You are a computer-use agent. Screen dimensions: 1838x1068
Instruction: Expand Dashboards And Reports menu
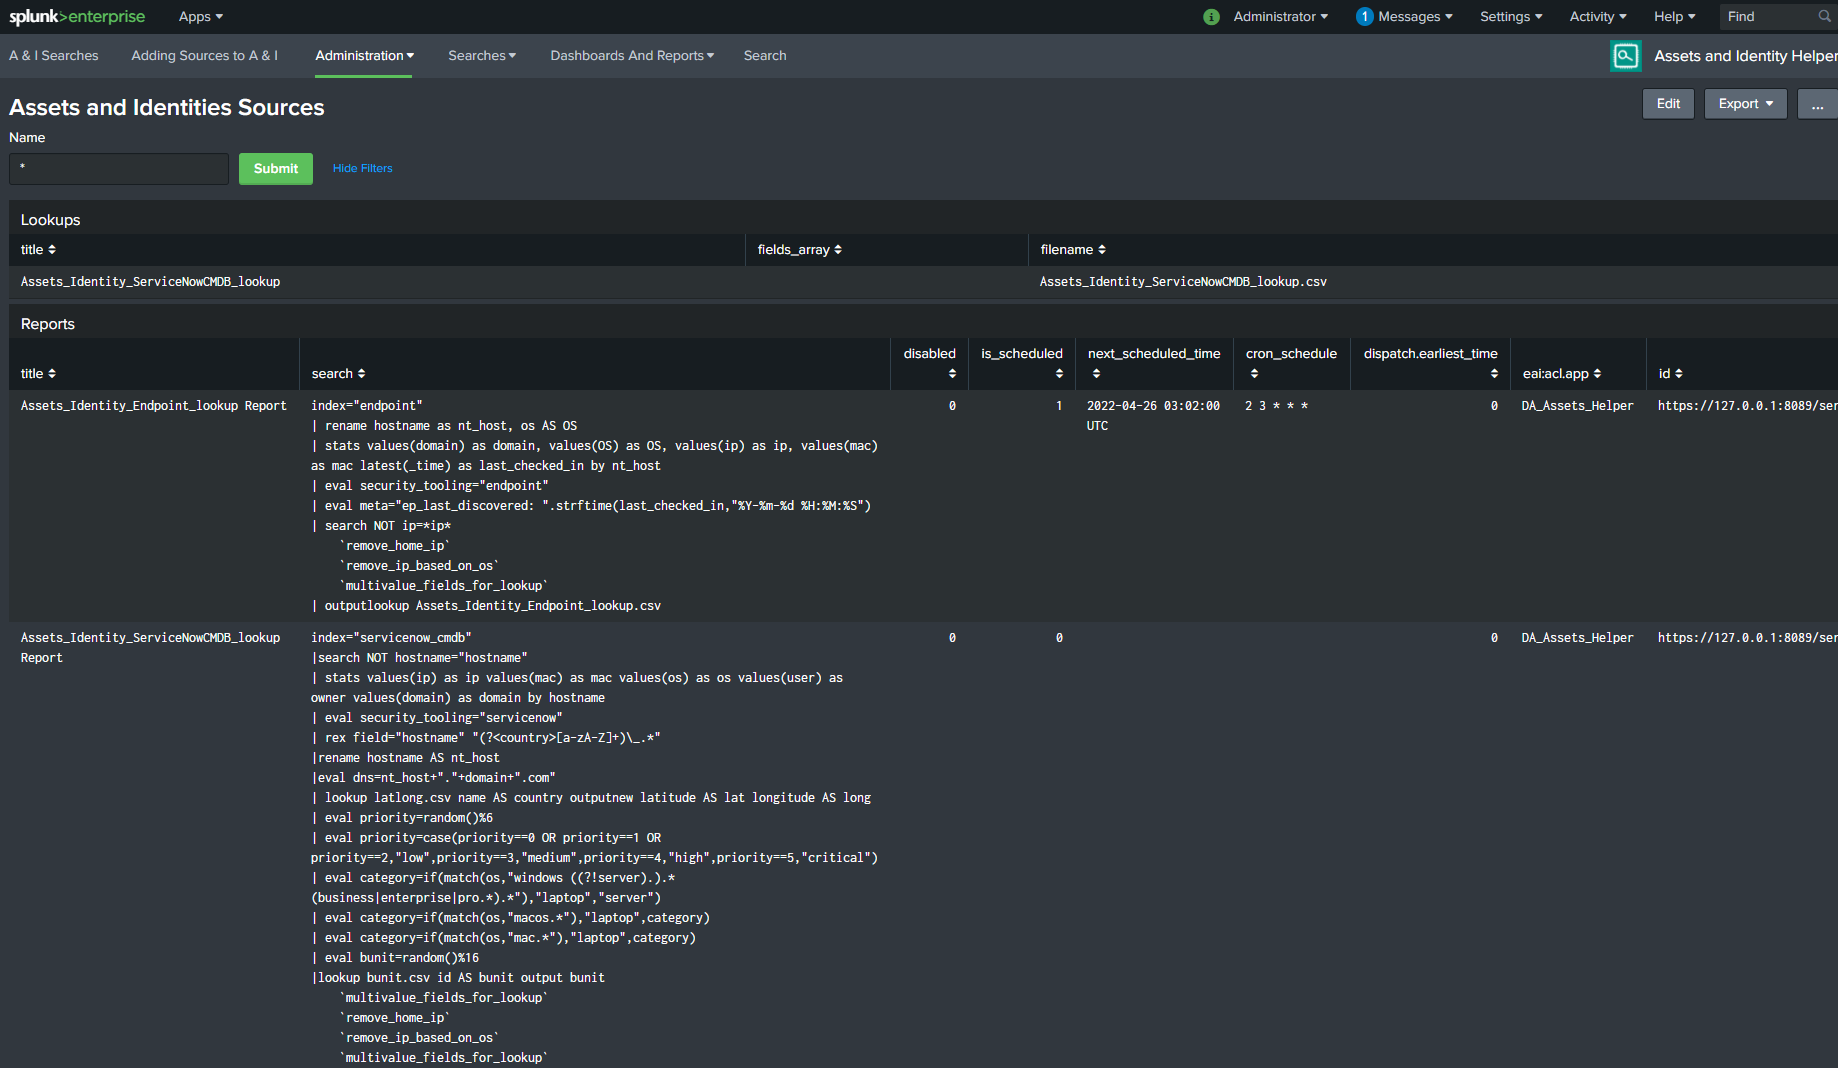point(632,56)
